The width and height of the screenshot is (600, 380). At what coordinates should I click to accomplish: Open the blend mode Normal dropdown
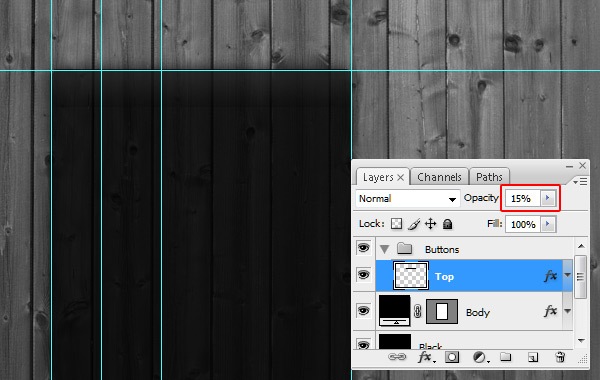coord(408,199)
